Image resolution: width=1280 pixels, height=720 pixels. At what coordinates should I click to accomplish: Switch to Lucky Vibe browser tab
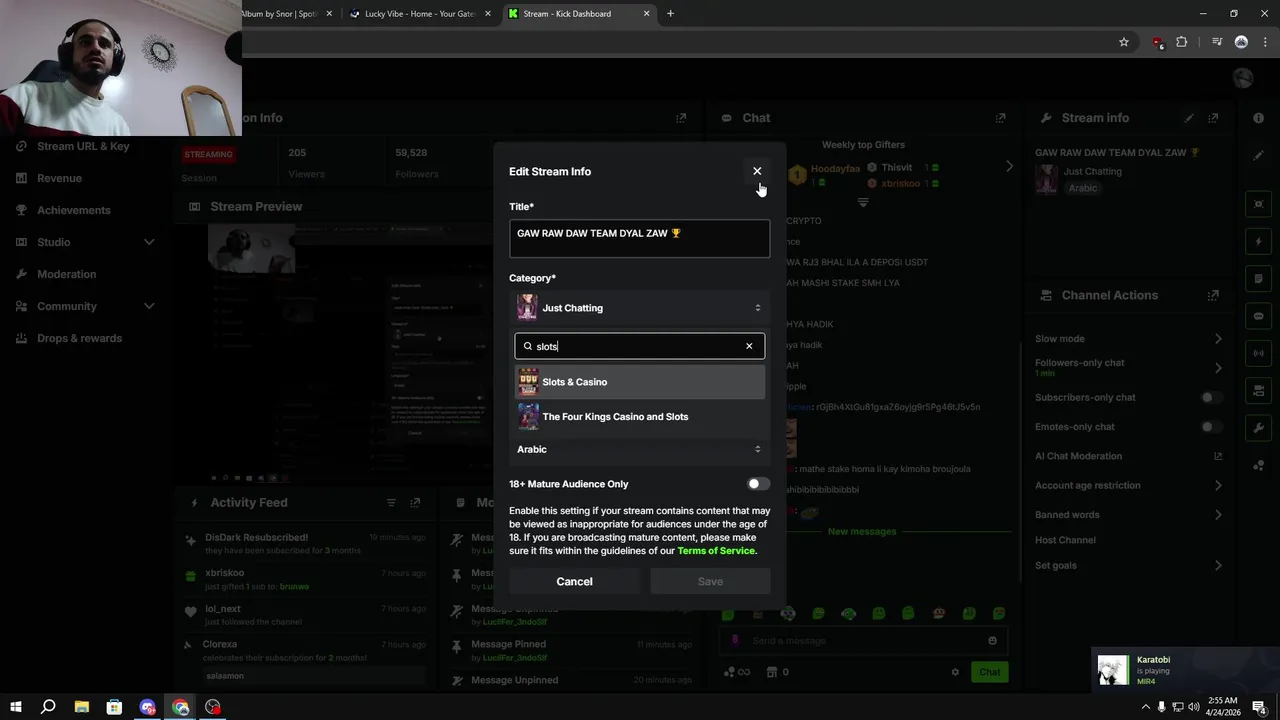[418, 14]
